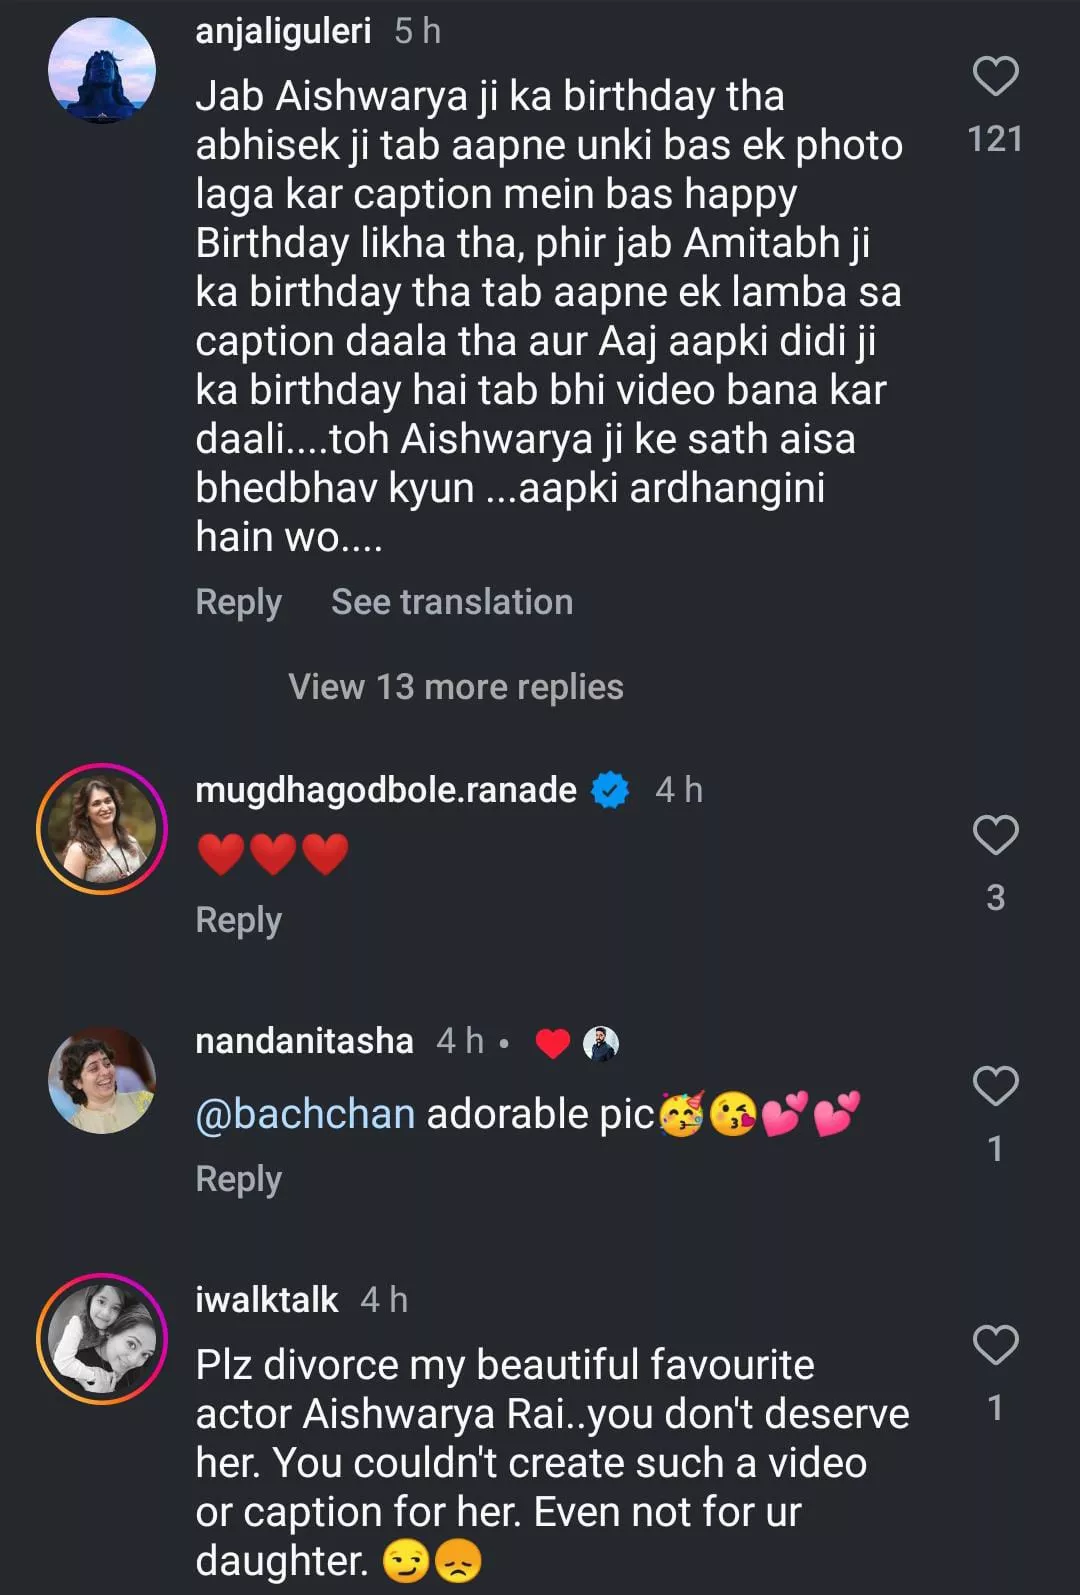Tap the verified badge next to mugdhagodbole.ranade
This screenshot has height=1595, width=1080.
coord(610,790)
